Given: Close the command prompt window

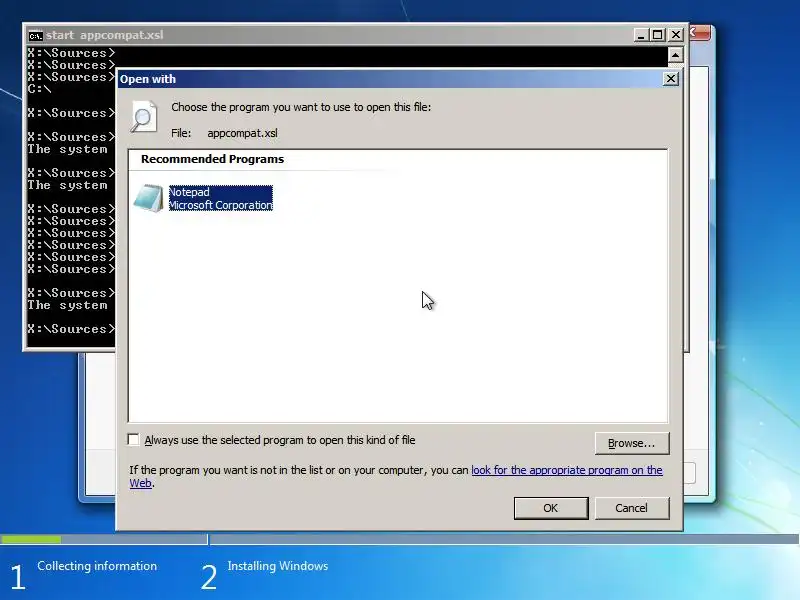Looking at the screenshot, I should tap(676, 35).
